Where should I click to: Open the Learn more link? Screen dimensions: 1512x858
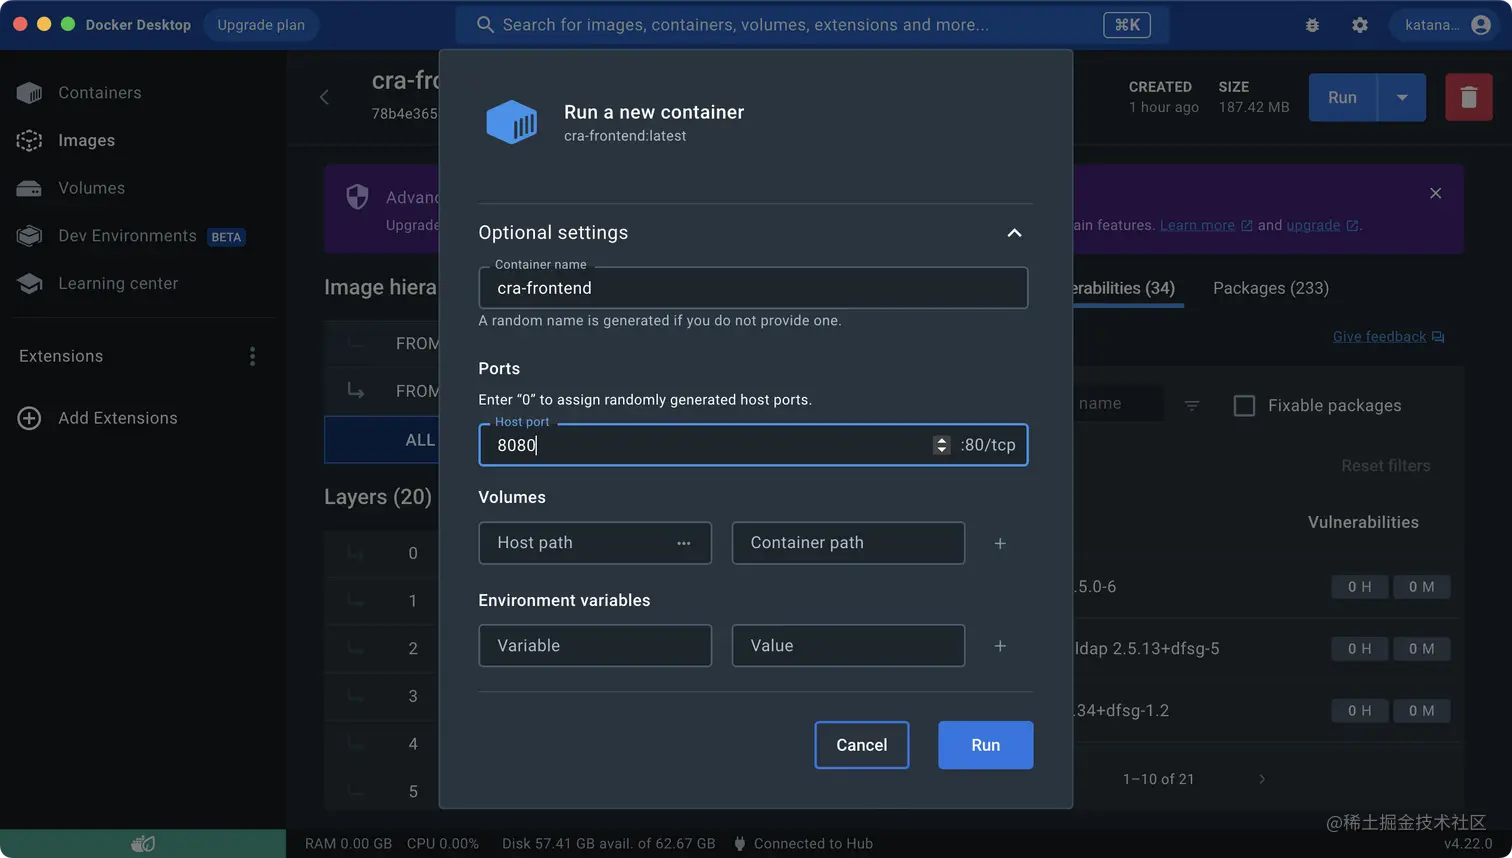click(1206, 226)
